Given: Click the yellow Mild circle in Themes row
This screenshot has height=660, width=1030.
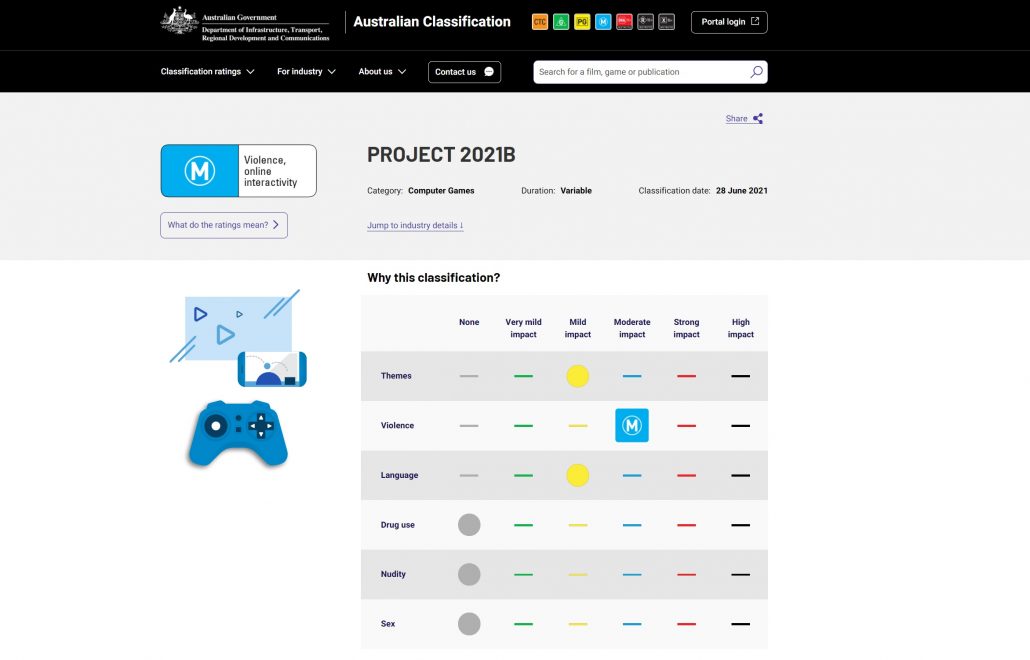Looking at the screenshot, I should point(577,376).
